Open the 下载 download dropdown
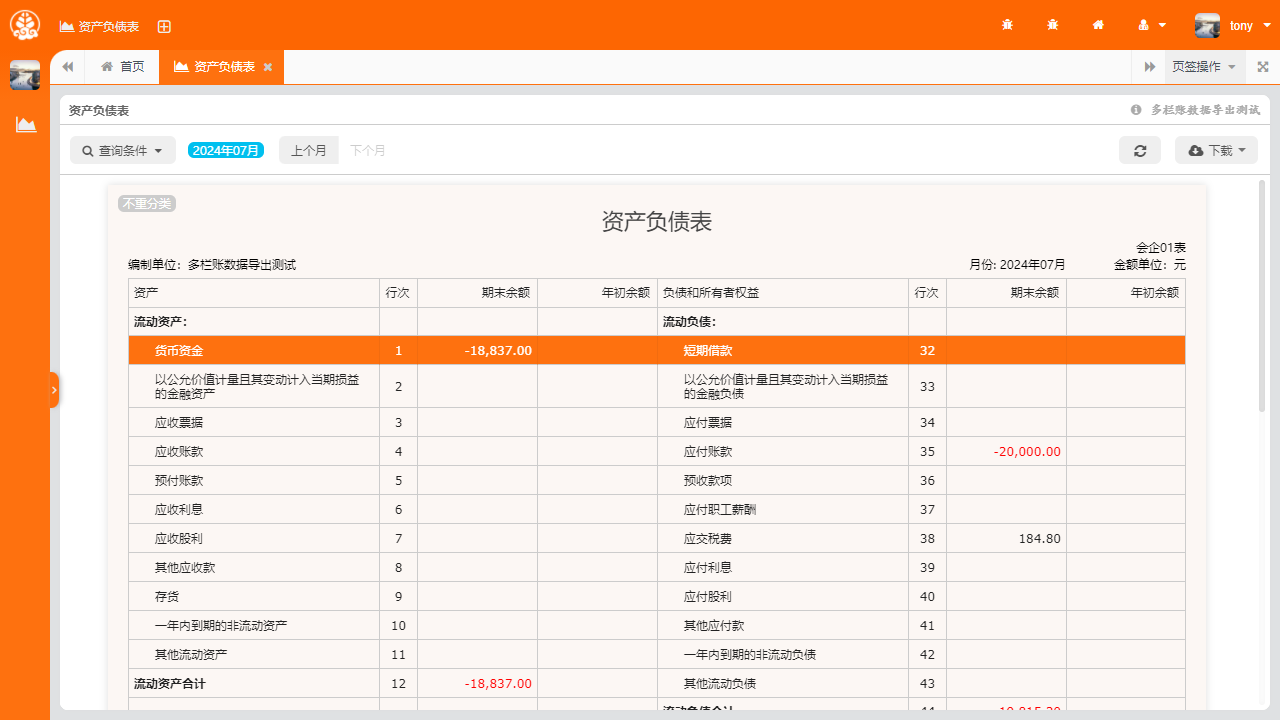Screen dimensions: 1280x720 (1216, 150)
